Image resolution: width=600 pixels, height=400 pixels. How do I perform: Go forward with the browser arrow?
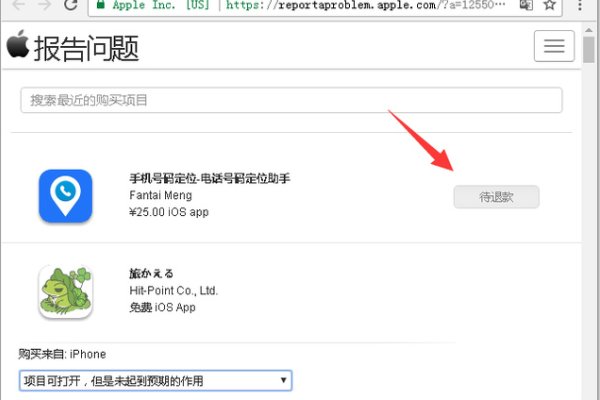tap(45, 5)
